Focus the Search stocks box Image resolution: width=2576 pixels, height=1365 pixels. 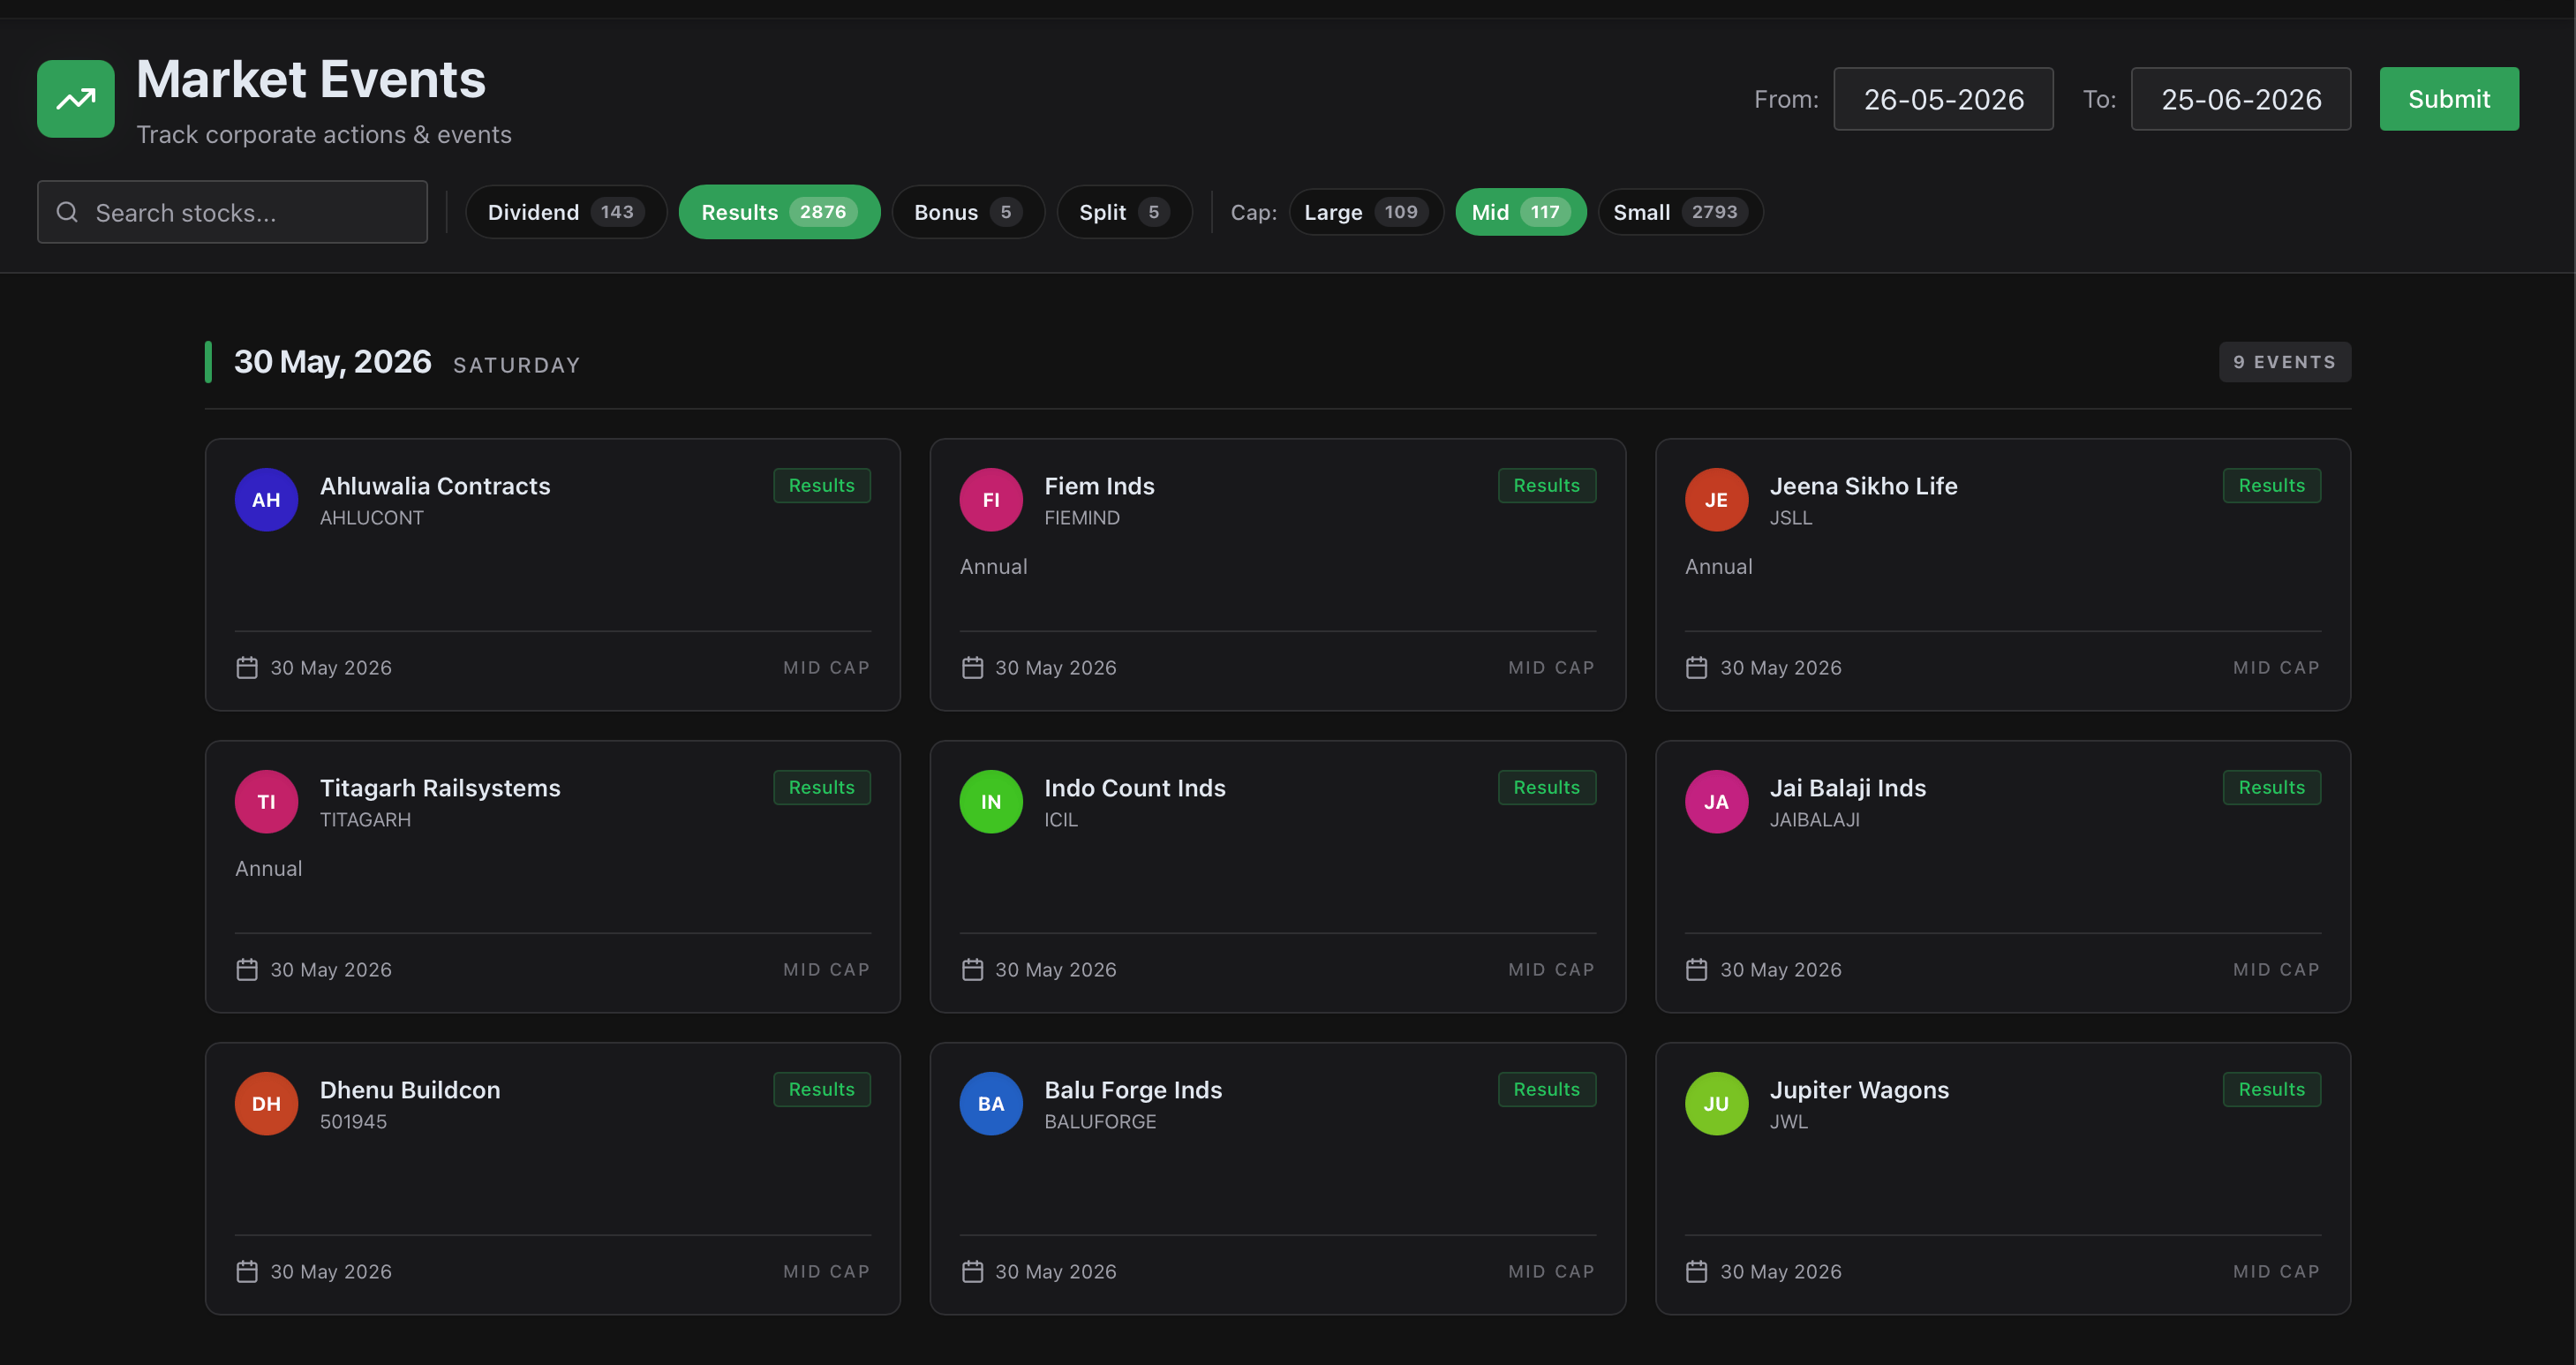(x=232, y=212)
